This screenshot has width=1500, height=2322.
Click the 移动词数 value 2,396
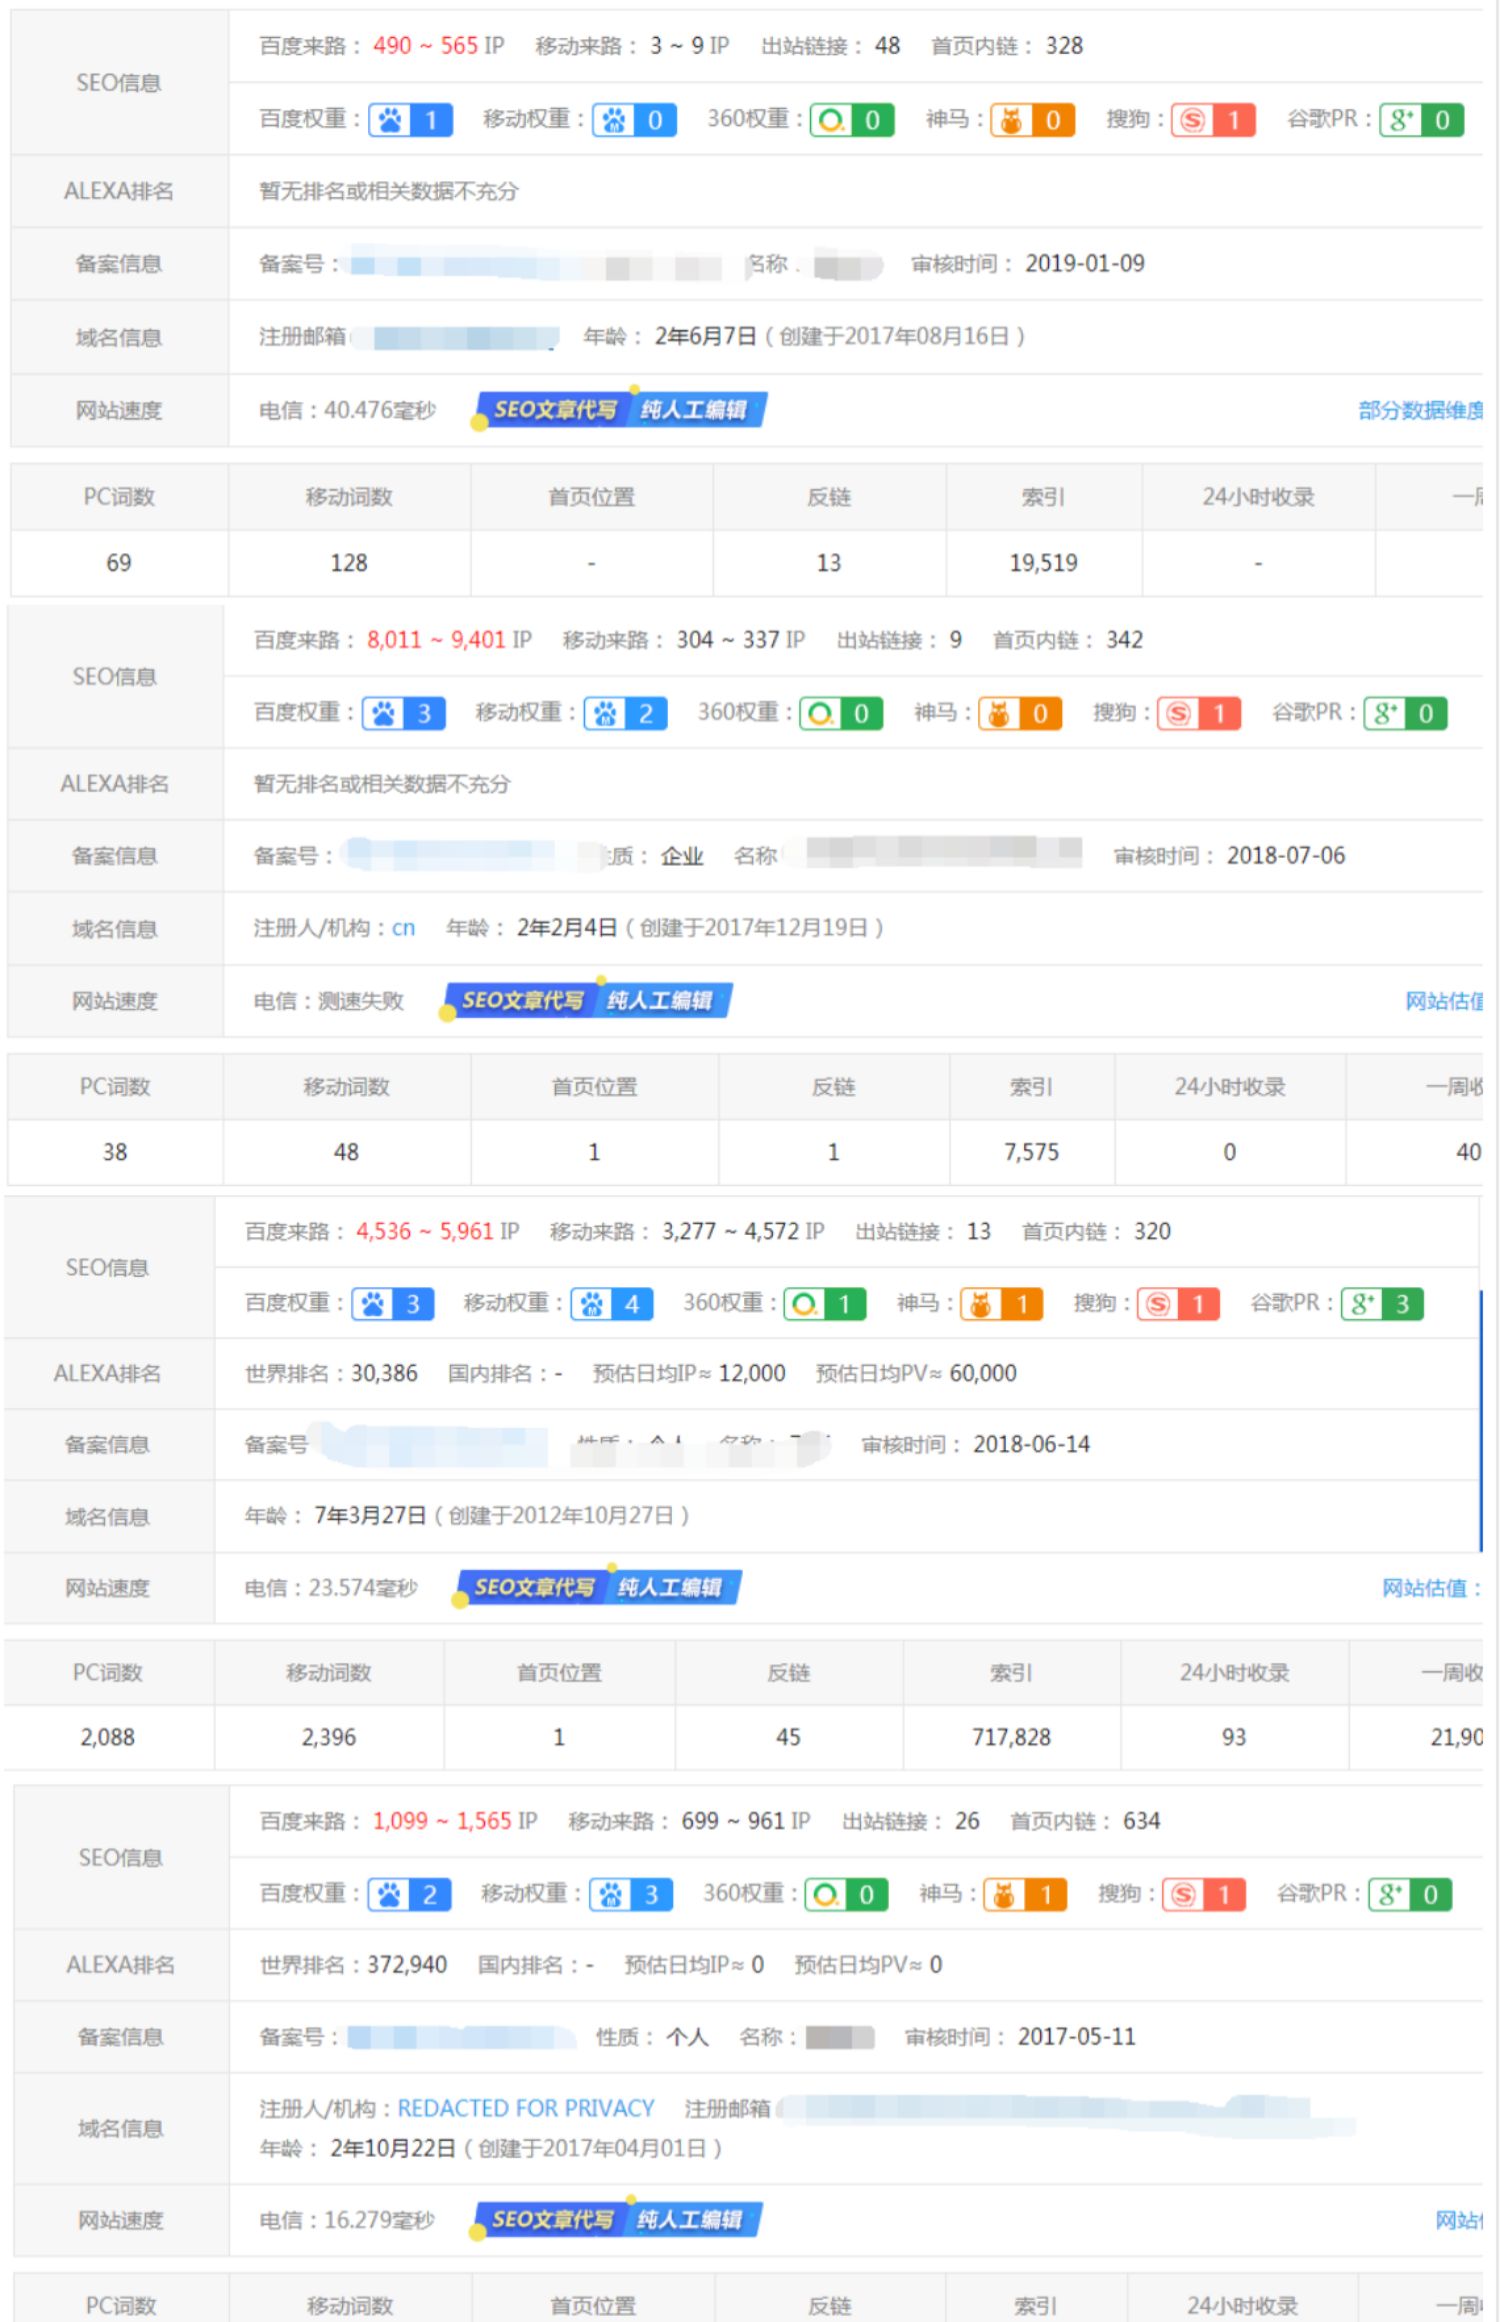329,1737
